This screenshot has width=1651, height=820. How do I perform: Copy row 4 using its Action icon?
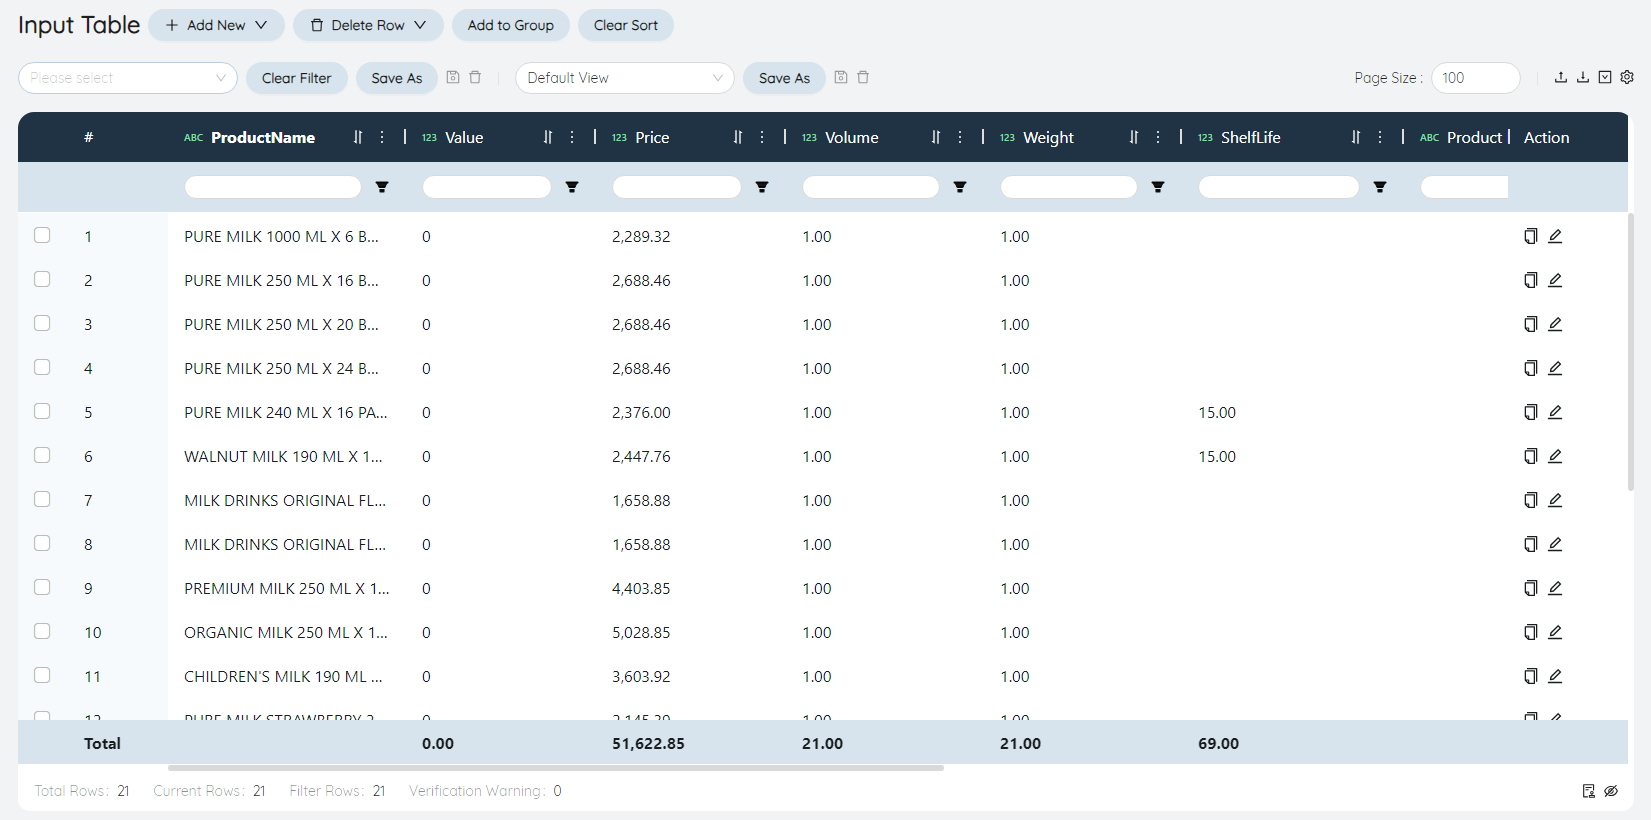(1530, 368)
